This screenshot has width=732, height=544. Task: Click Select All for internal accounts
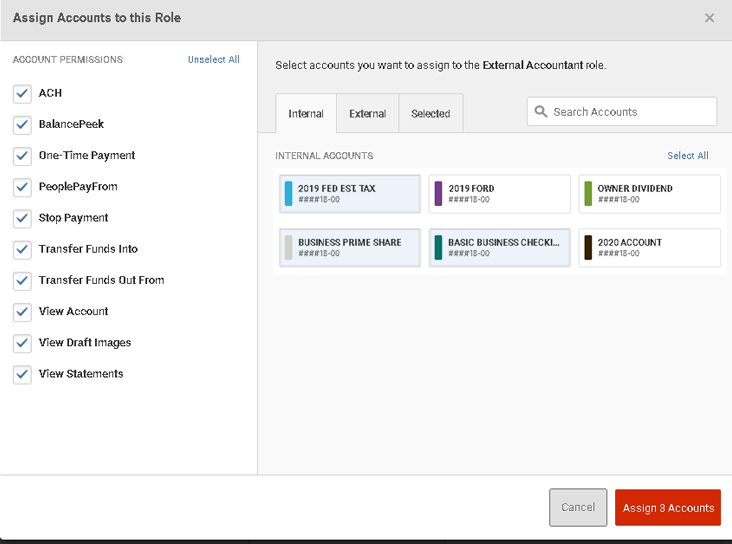click(688, 155)
